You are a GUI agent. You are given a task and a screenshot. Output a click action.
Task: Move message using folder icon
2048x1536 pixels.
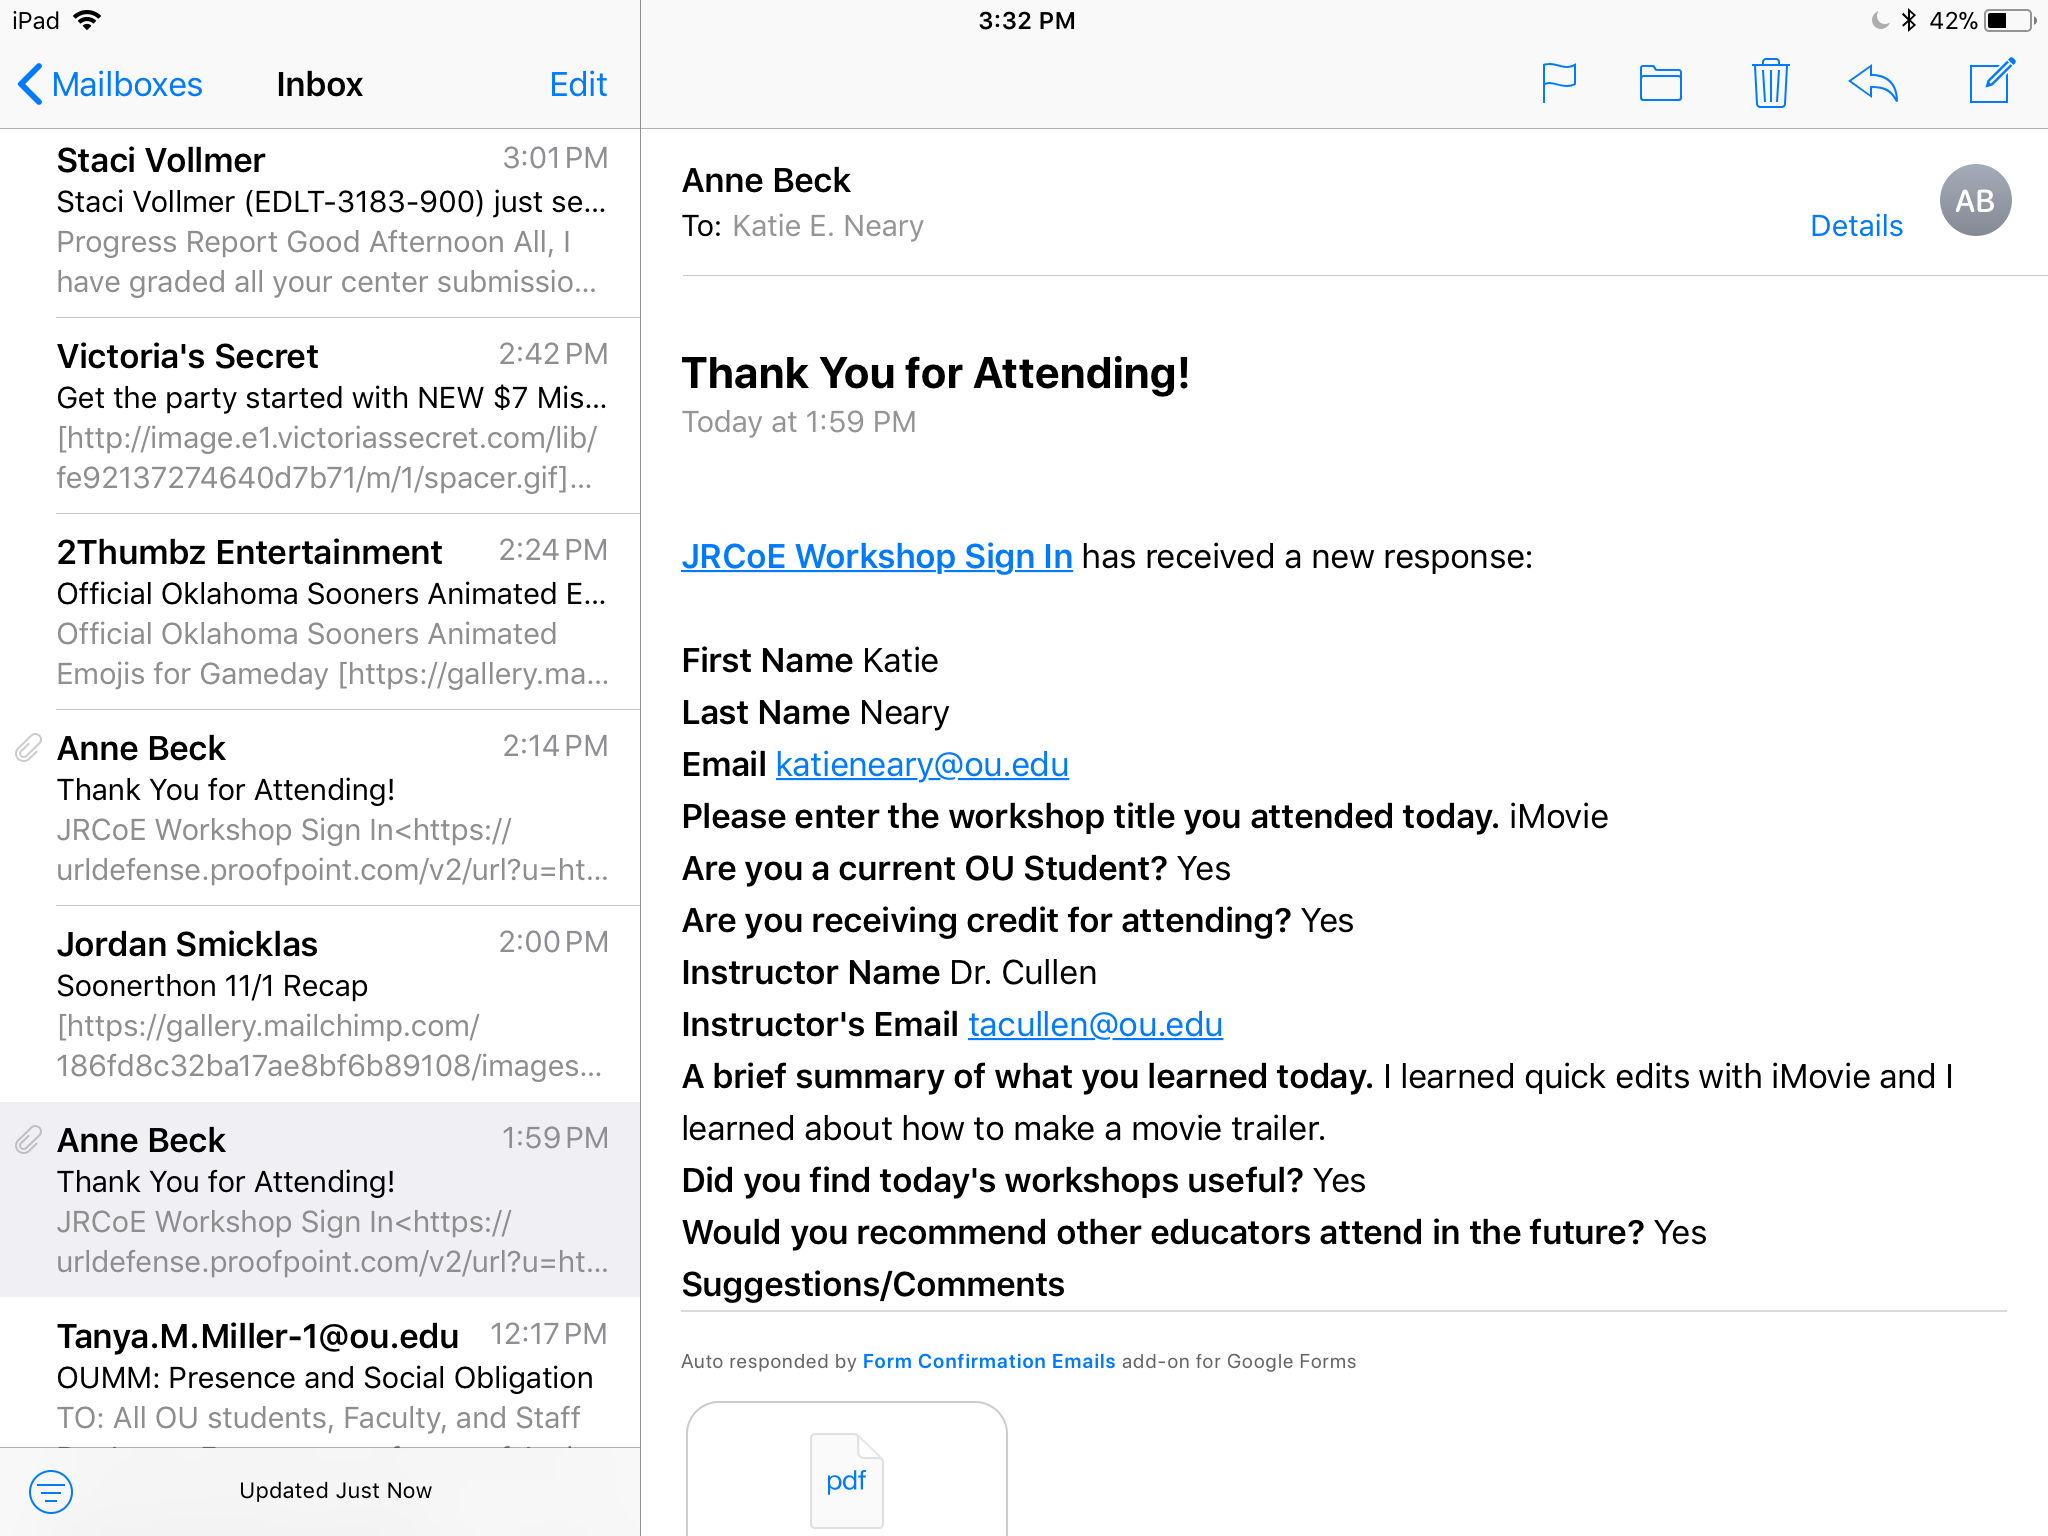tap(1660, 83)
